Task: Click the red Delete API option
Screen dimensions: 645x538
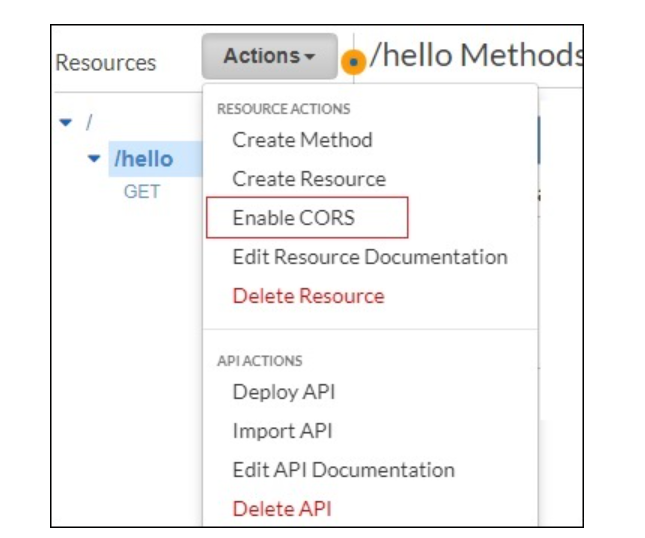Action: coord(281,508)
